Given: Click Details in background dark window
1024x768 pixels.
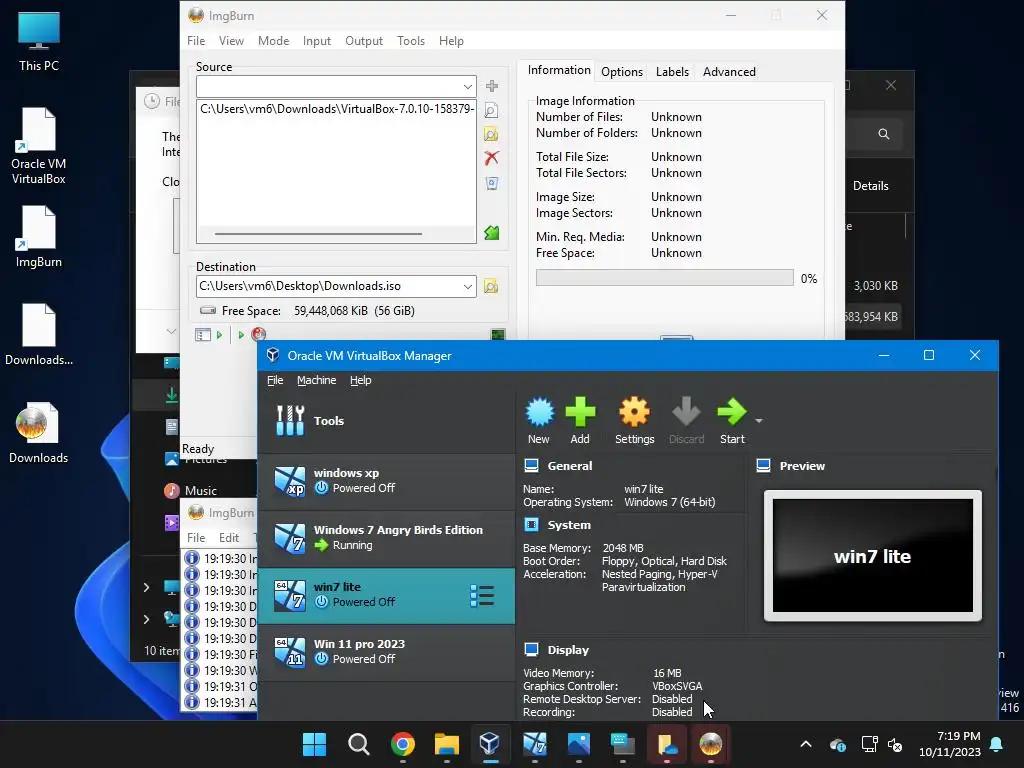Looking at the screenshot, I should point(871,186).
